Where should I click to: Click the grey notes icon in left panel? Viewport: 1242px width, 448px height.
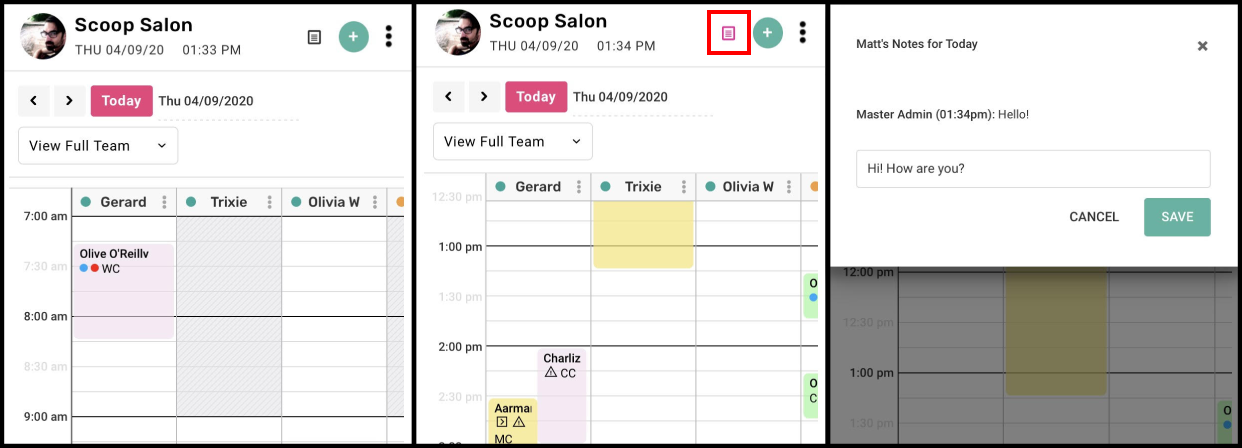coord(314,37)
